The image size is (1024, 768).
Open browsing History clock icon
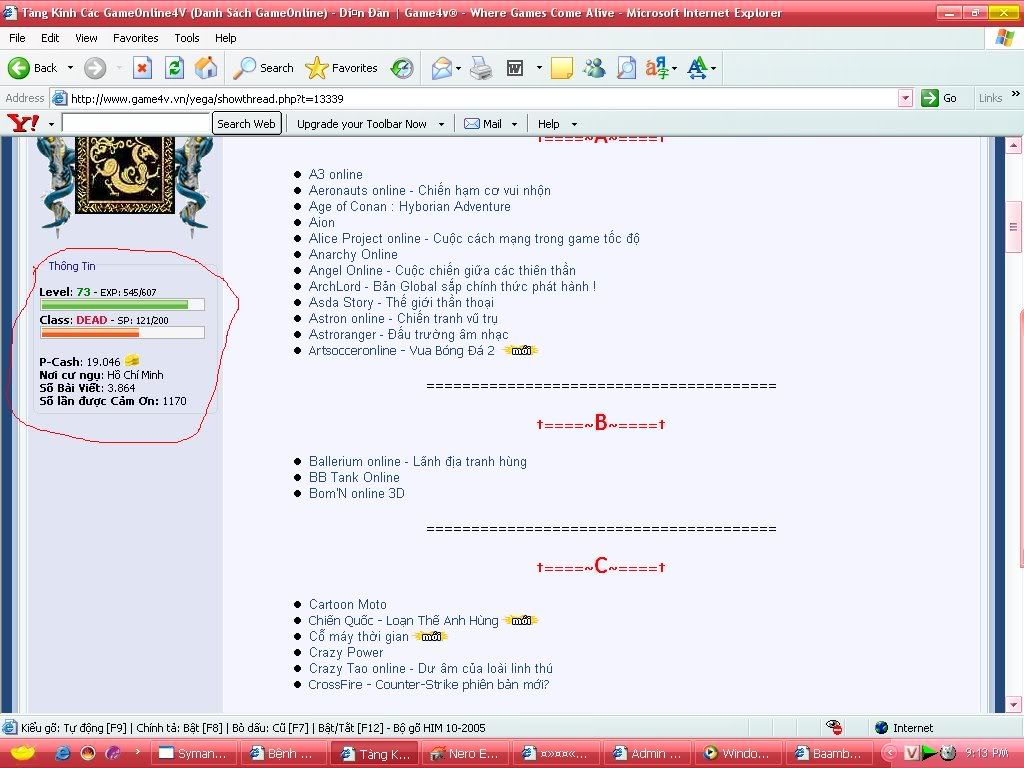click(x=402, y=68)
